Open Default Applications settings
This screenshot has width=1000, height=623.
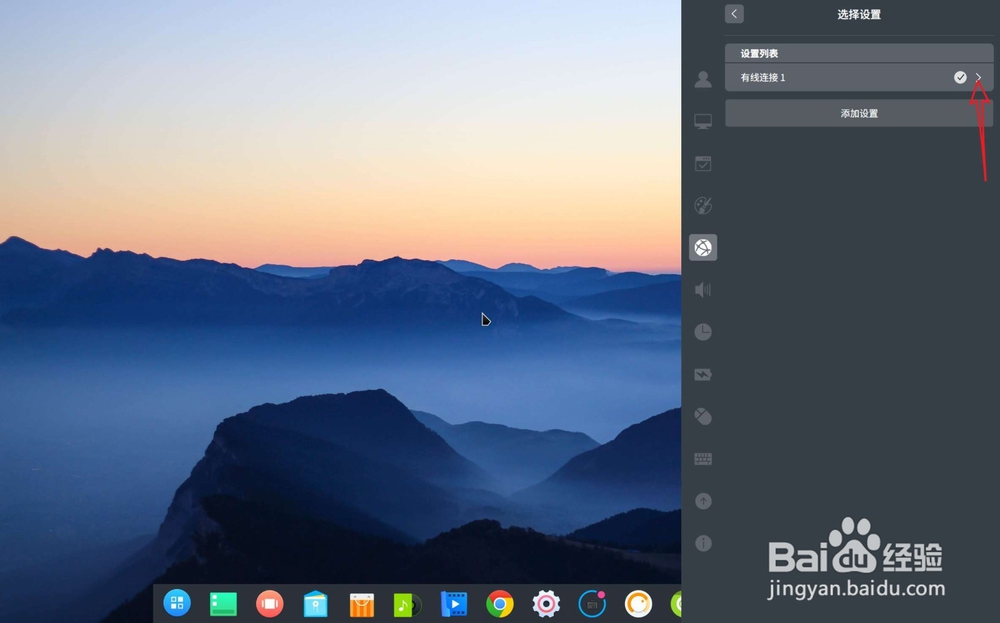[703, 163]
